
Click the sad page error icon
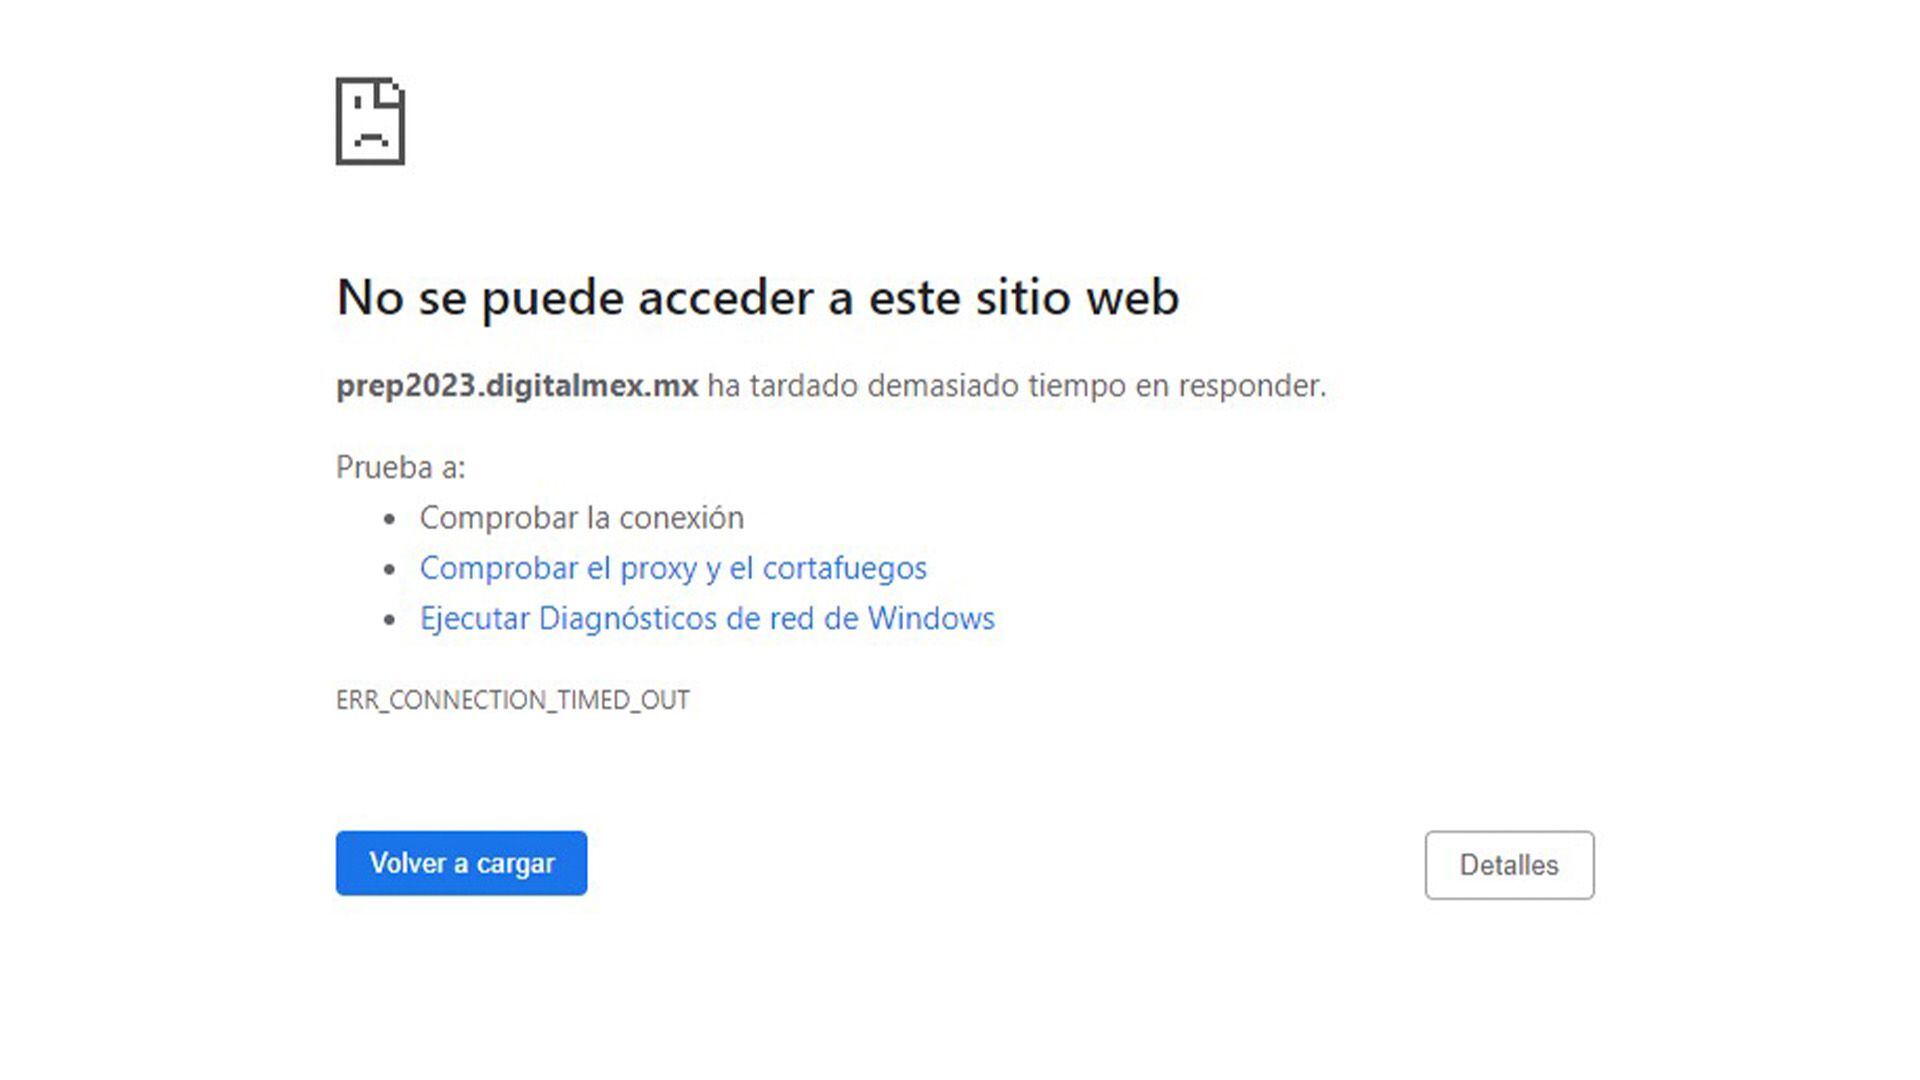[x=370, y=121]
